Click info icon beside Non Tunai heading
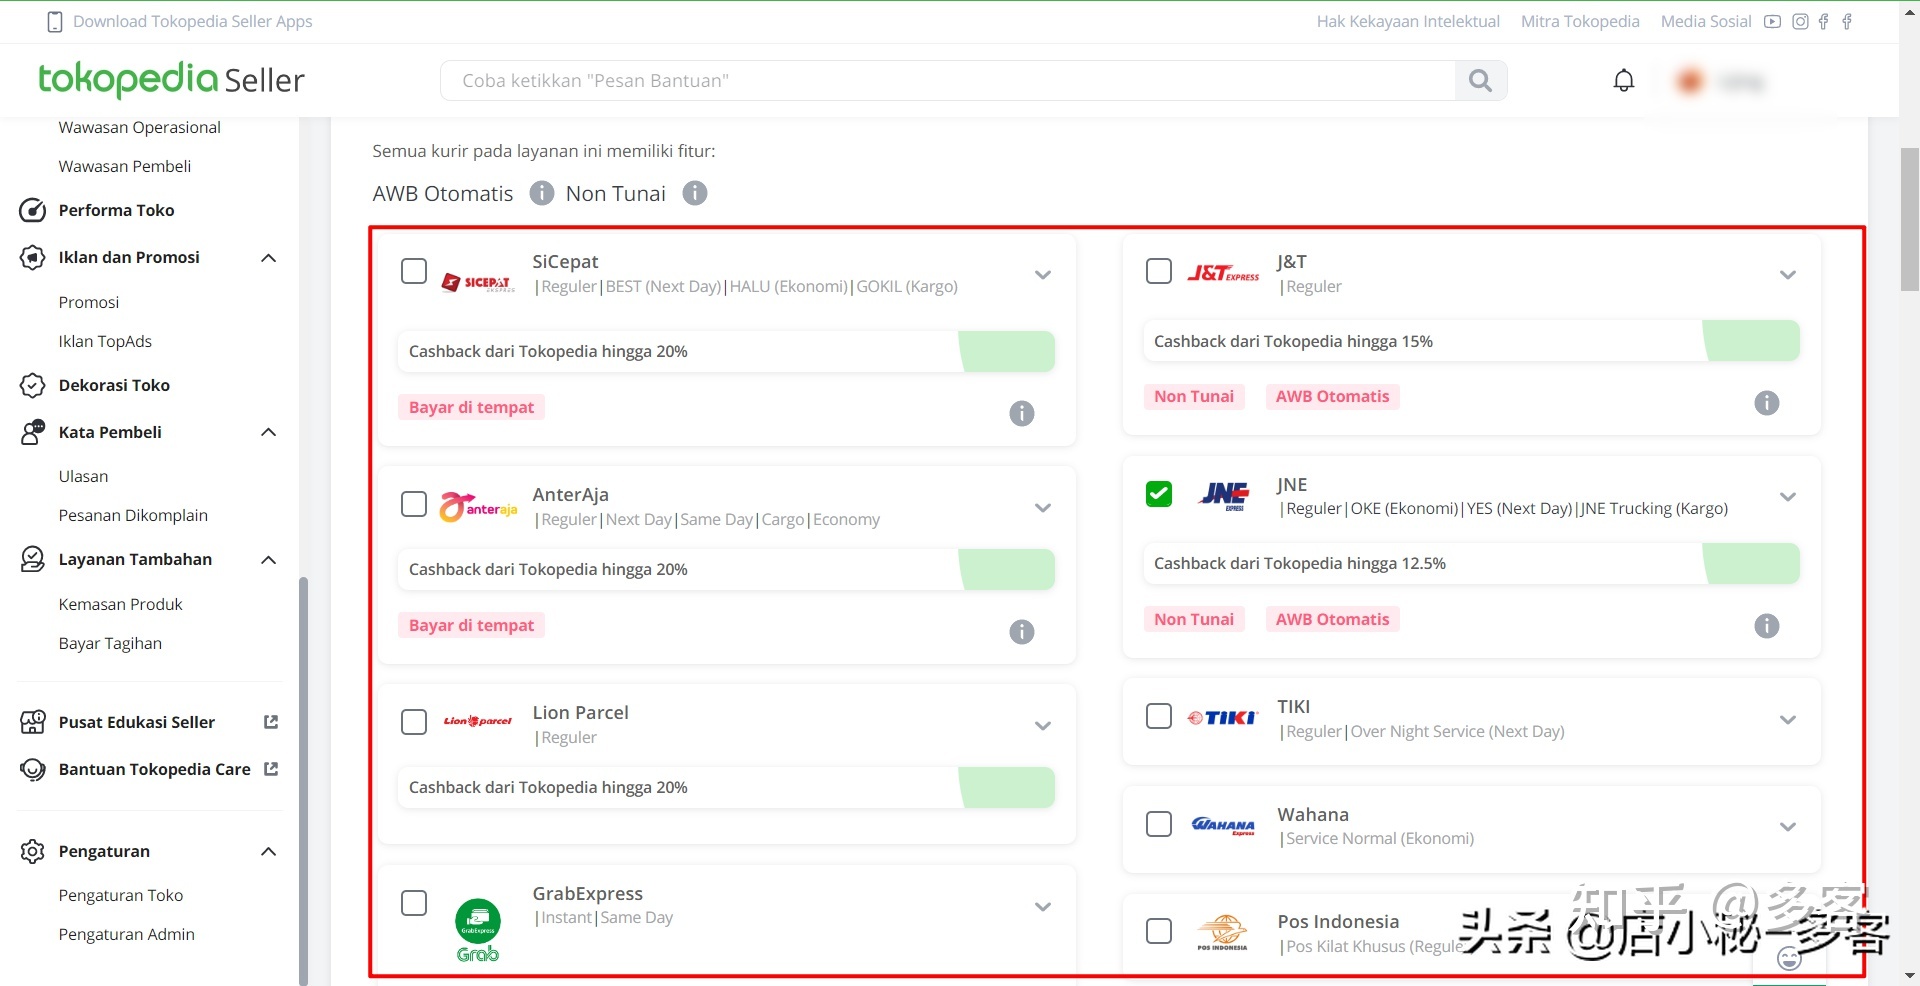This screenshot has height=986, width=1920. [x=695, y=193]
